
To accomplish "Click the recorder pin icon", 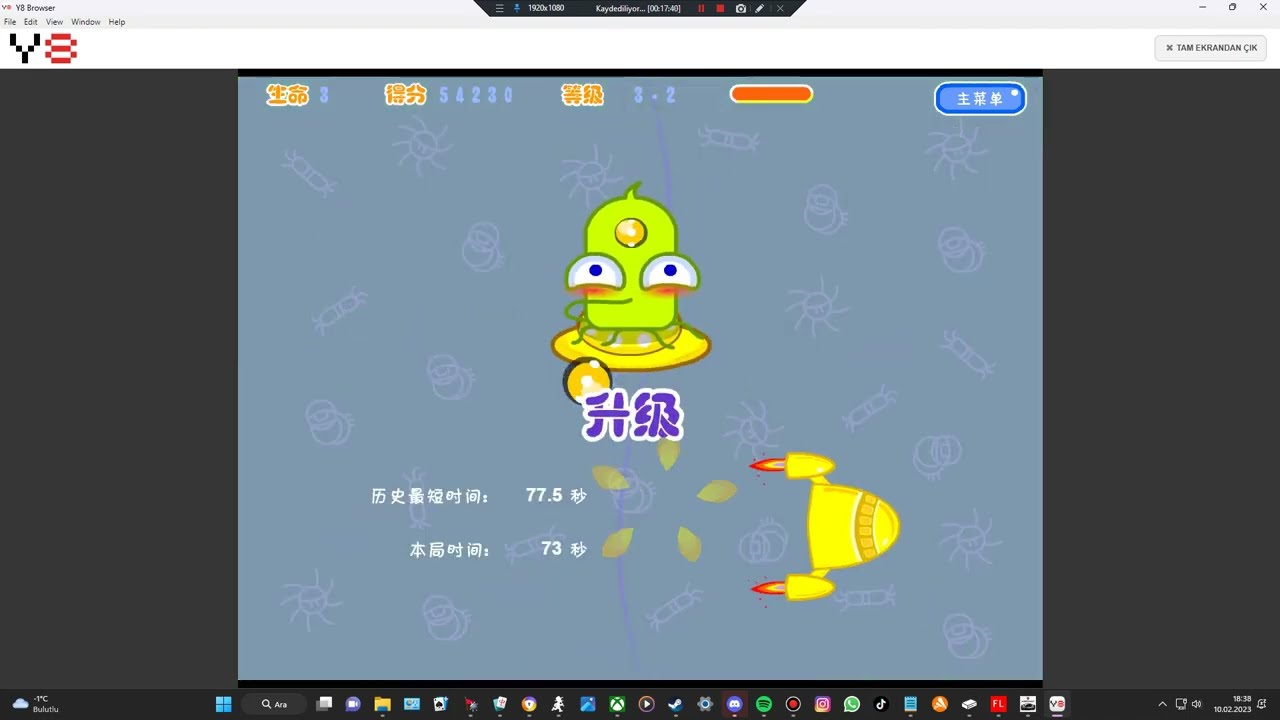I will tap(517, 8).
